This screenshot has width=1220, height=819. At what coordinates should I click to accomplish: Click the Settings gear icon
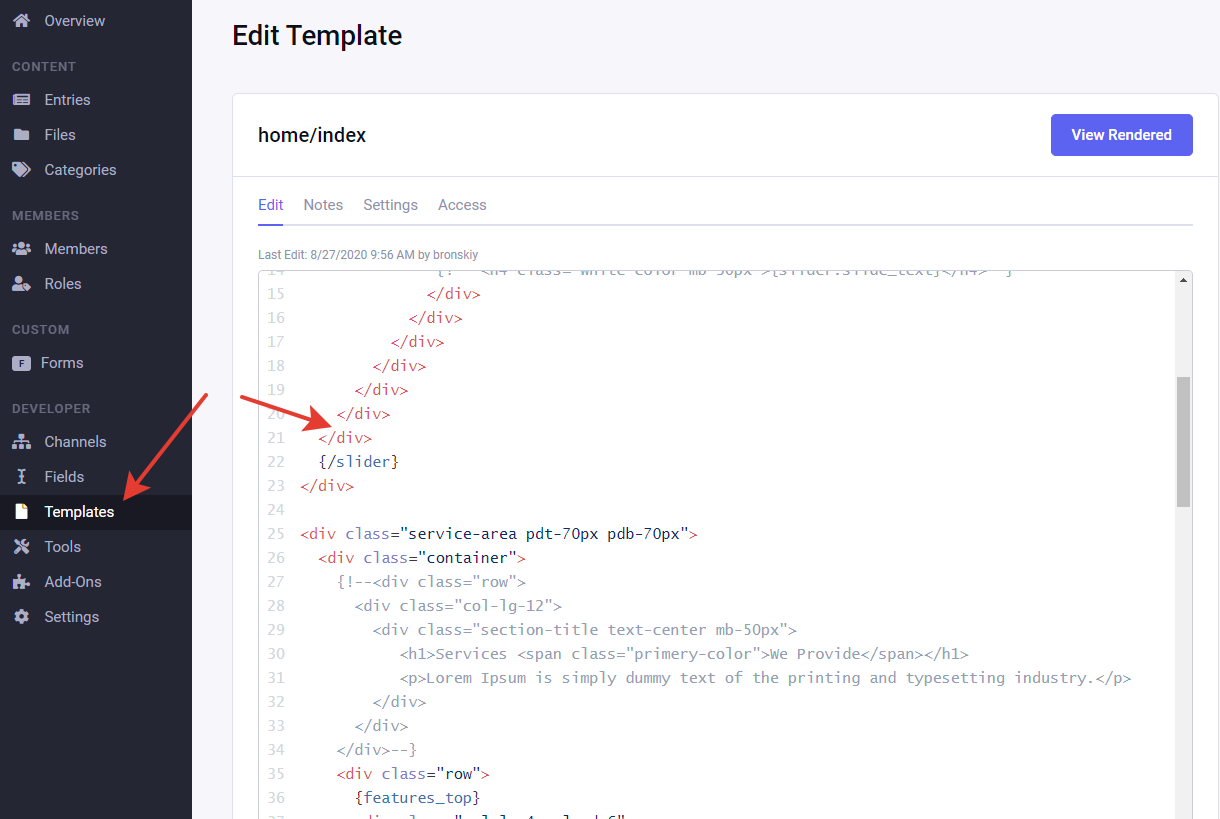pyautogui.click(x=21, y=617)
